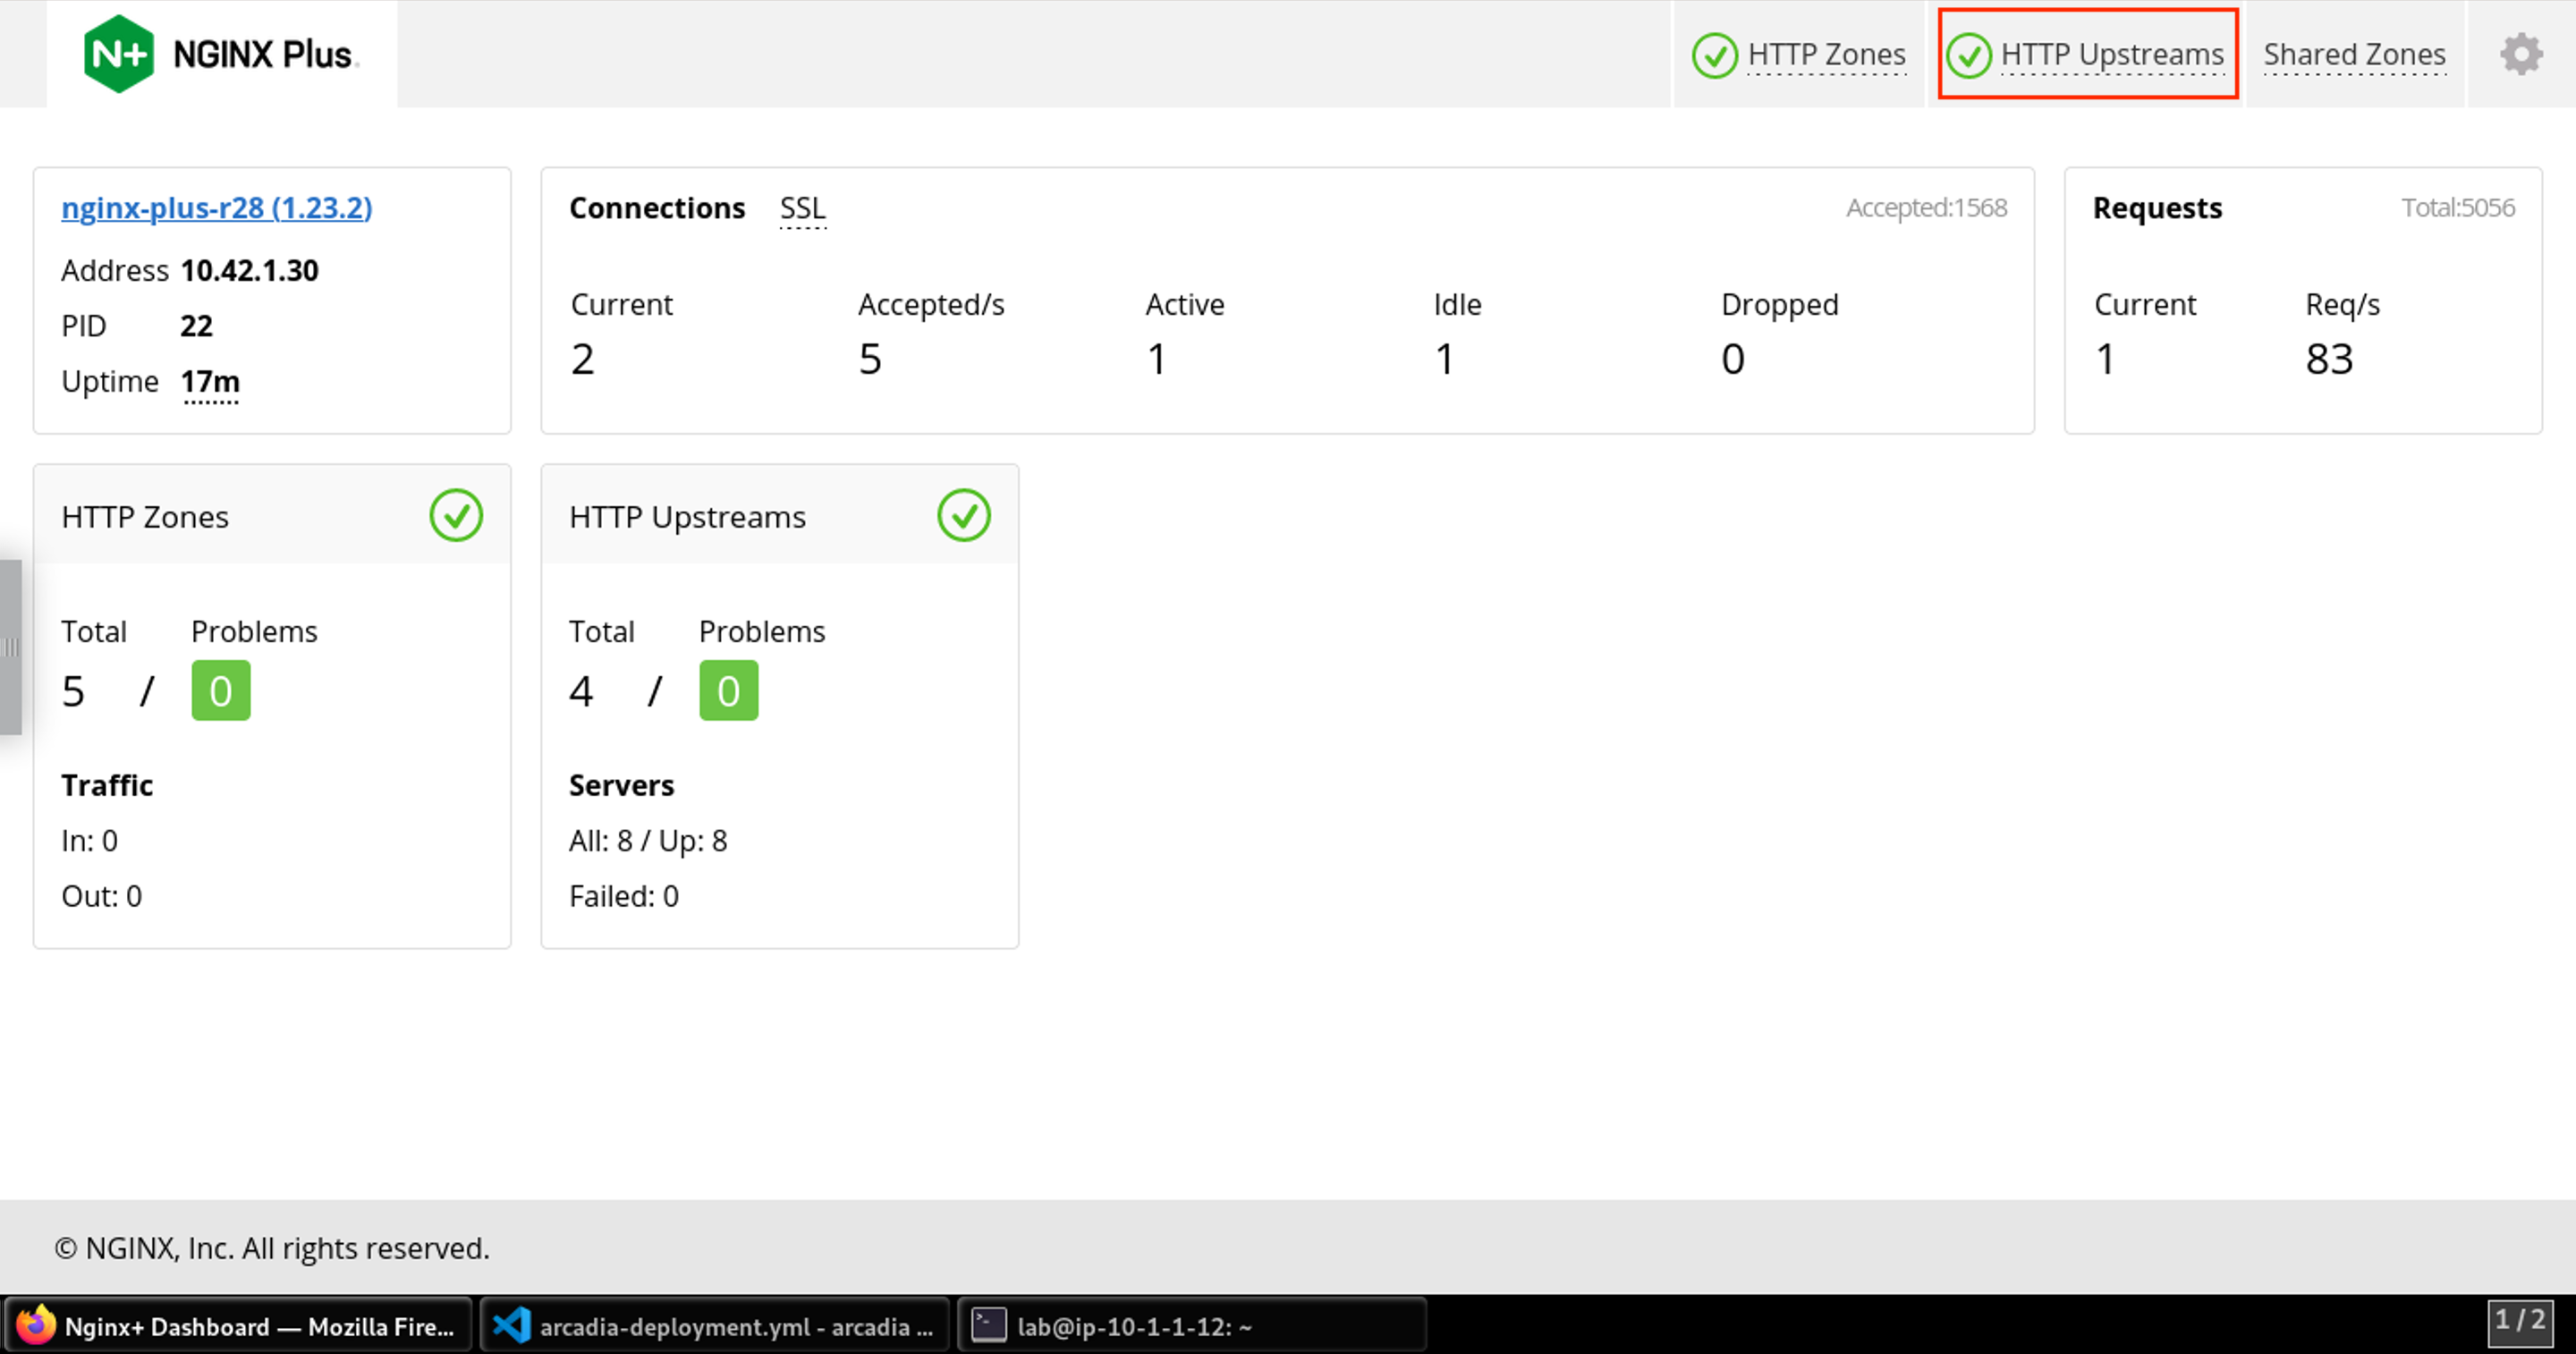This screenshot has height=1354, width=2576.
Task: Click the Idle connections value 1
Action: [1445, 359]
